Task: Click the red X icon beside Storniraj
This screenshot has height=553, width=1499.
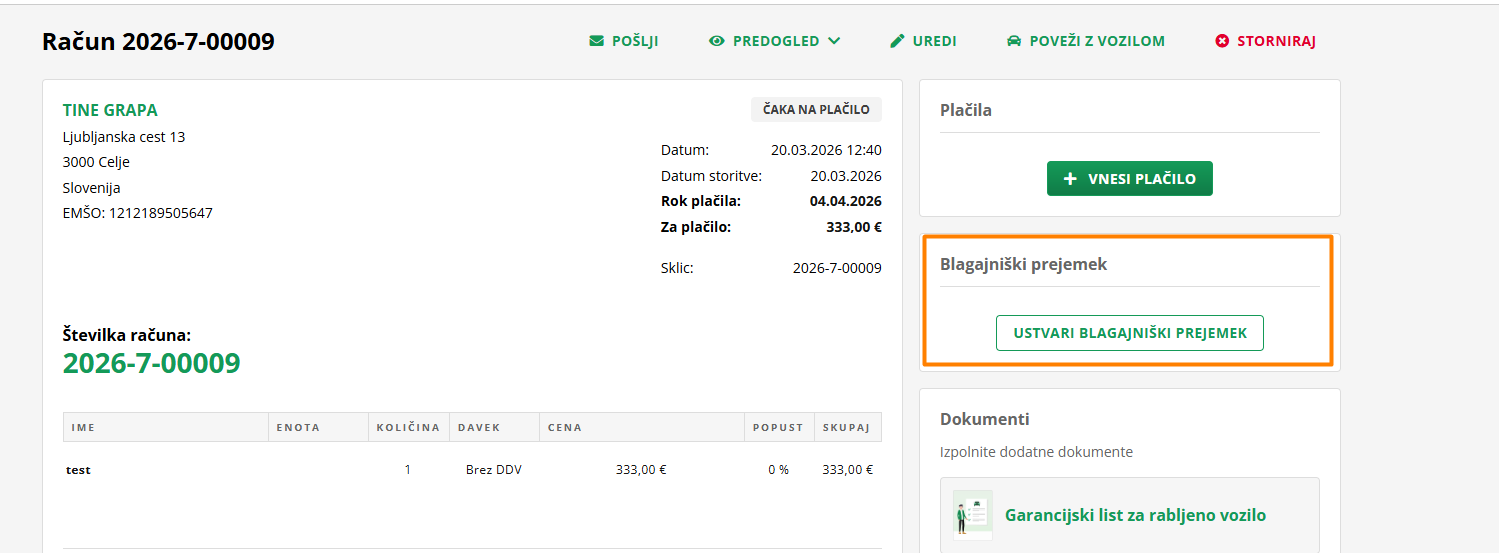Action: (x=1222, y=41)
